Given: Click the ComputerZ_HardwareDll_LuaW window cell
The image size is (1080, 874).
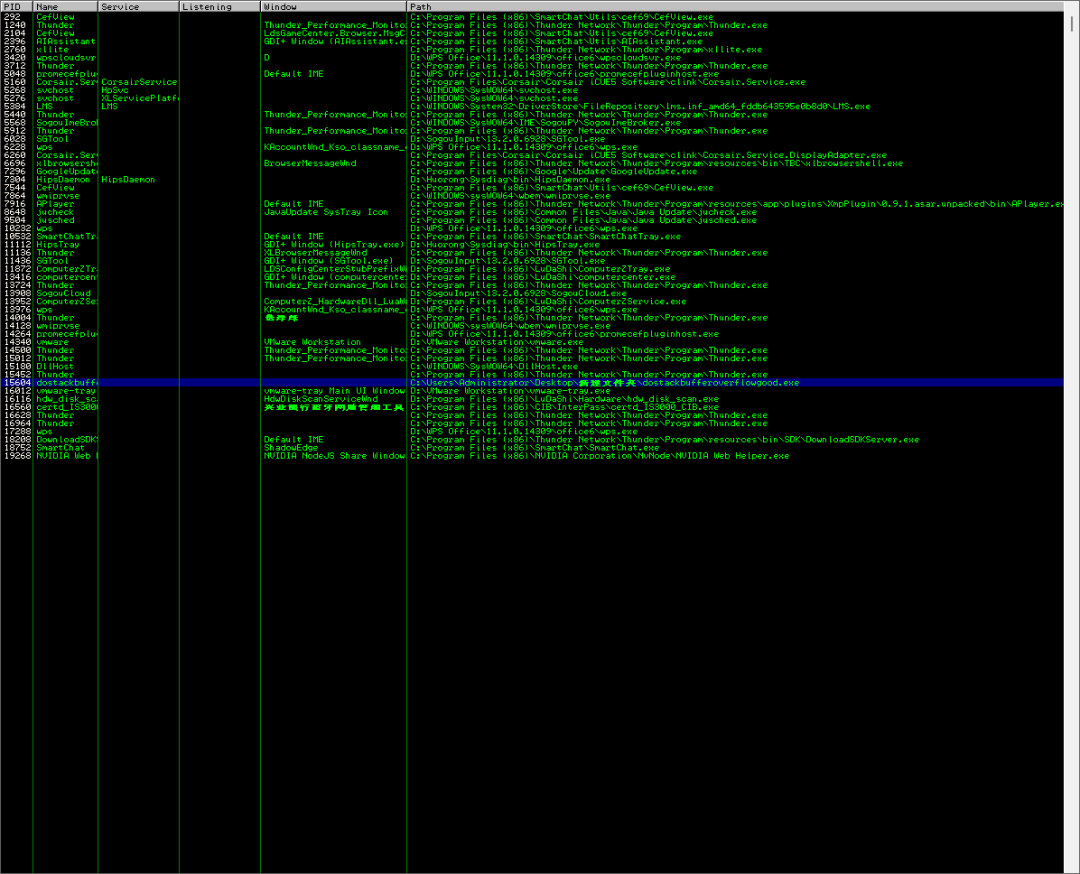Looking at the screenshot, I should click(334, 302).
